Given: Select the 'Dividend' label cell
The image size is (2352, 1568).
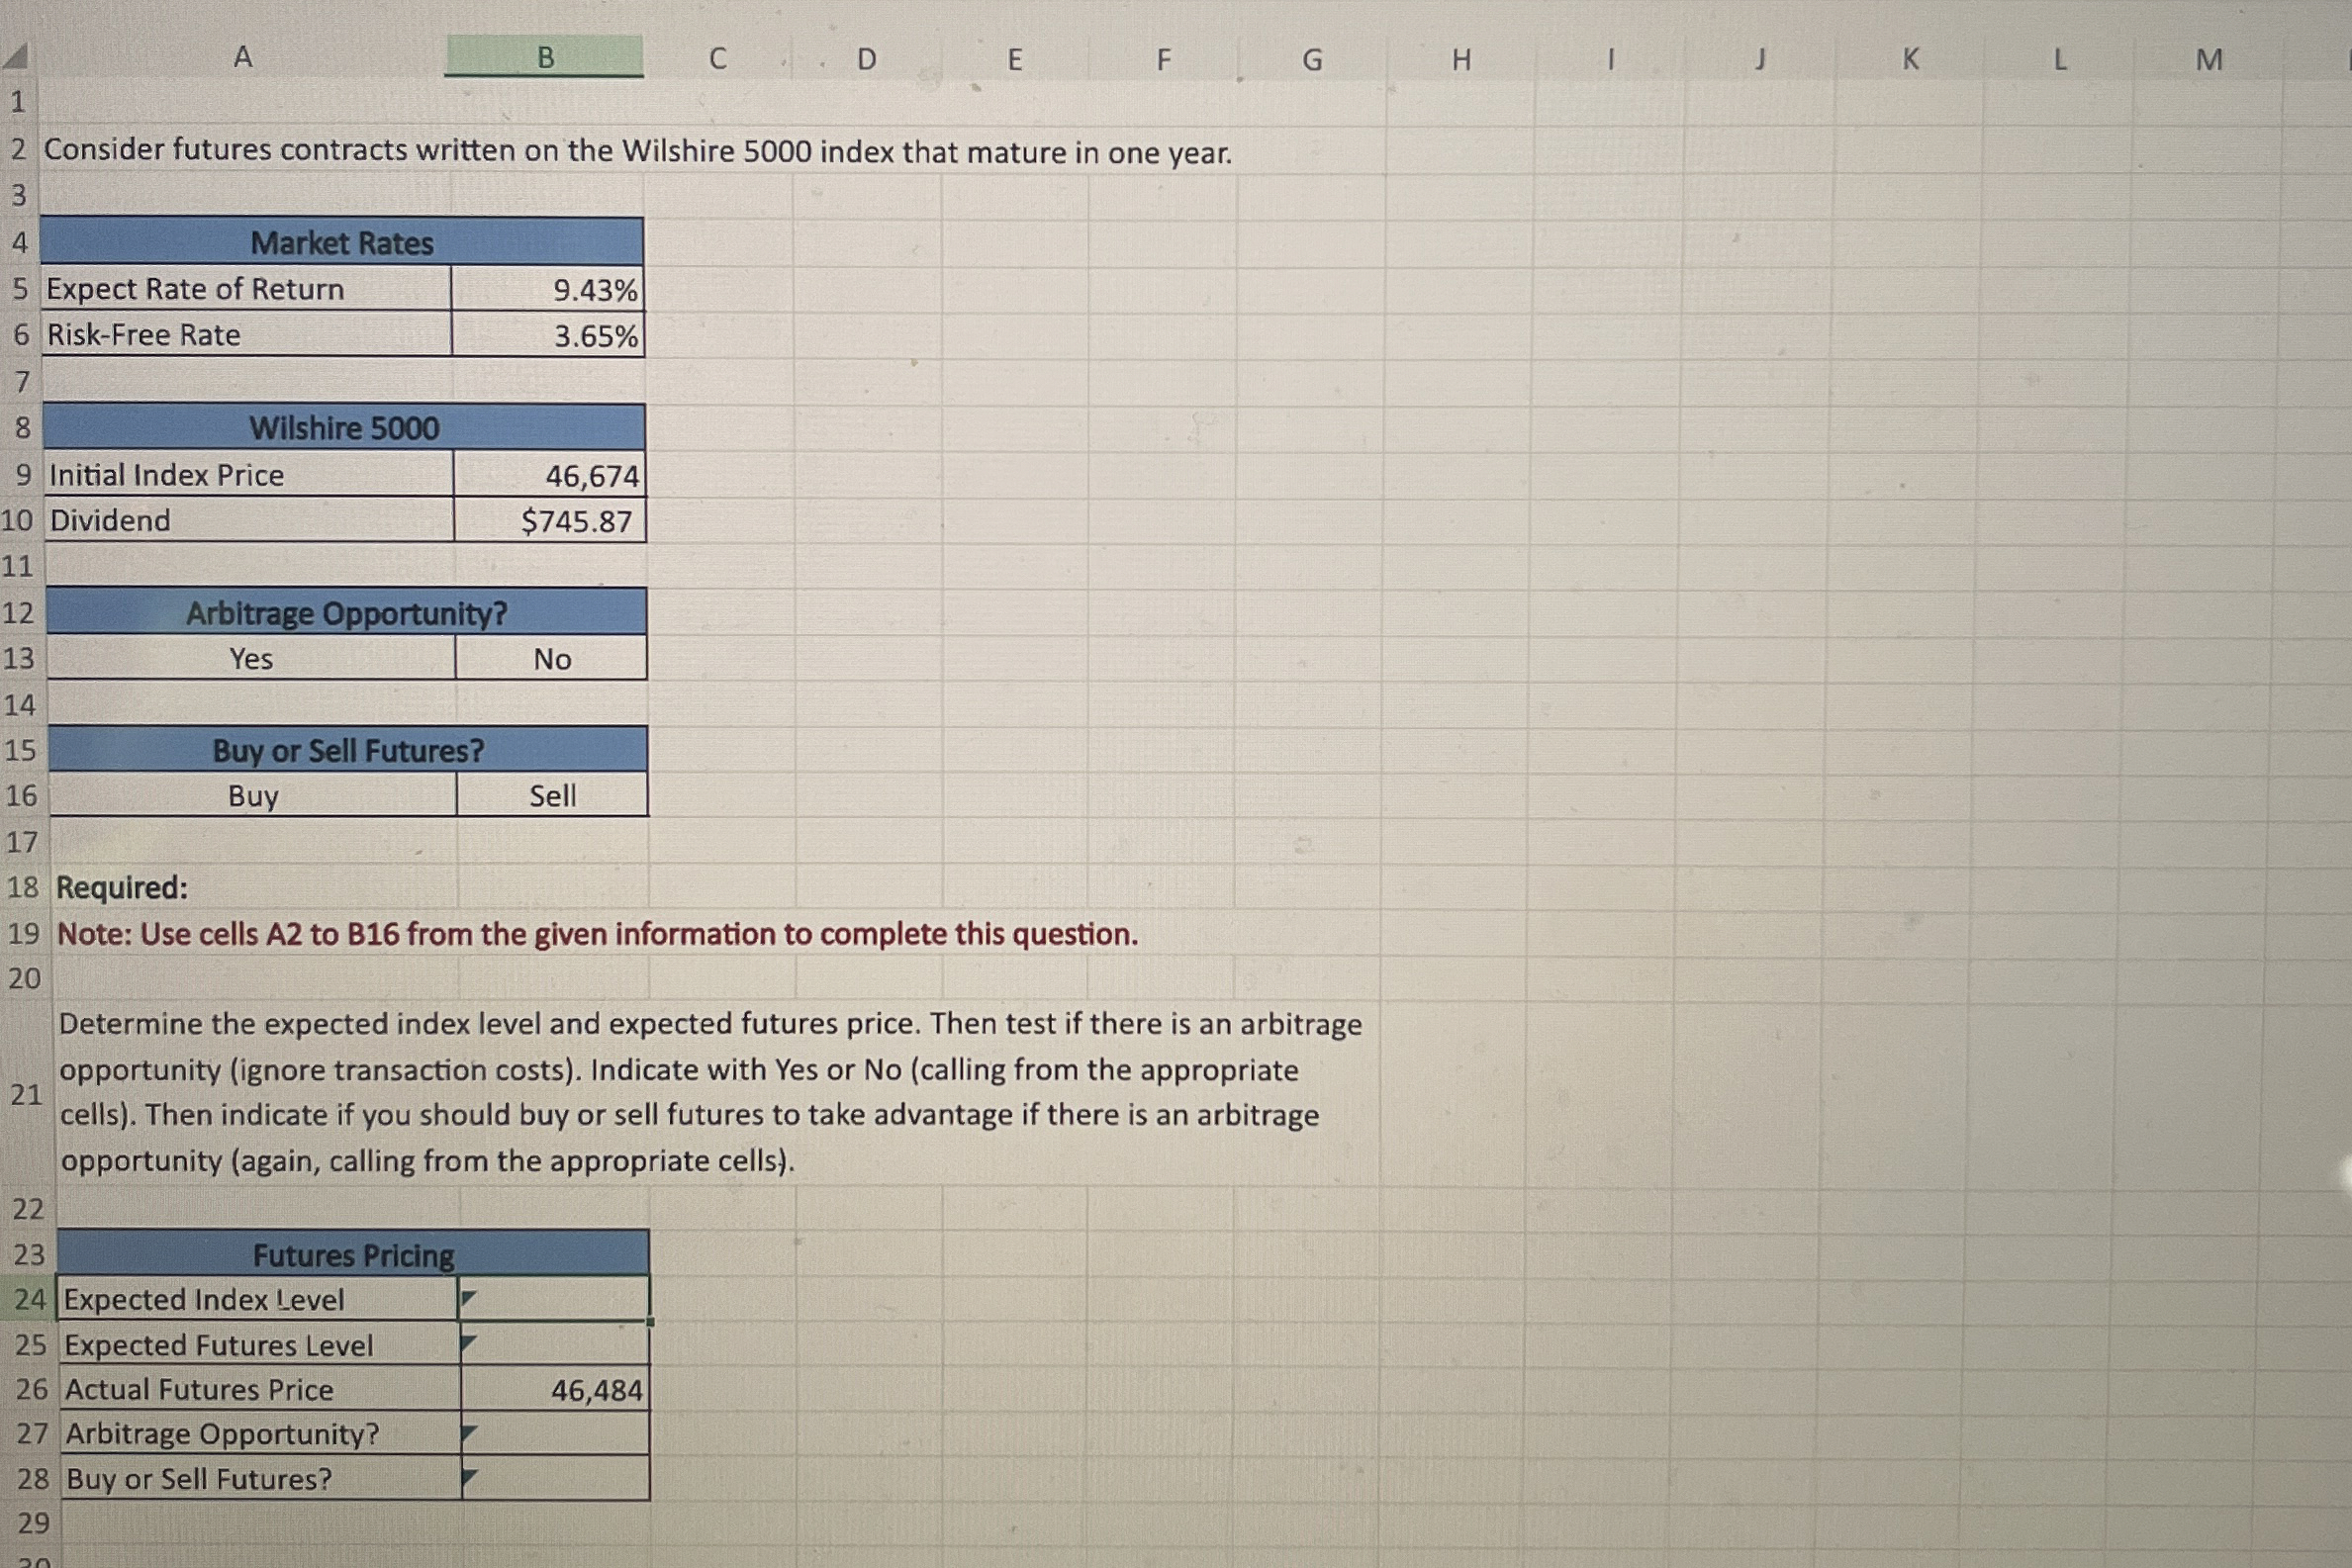Looking at the screenshot, I should (x=250, y=520).
